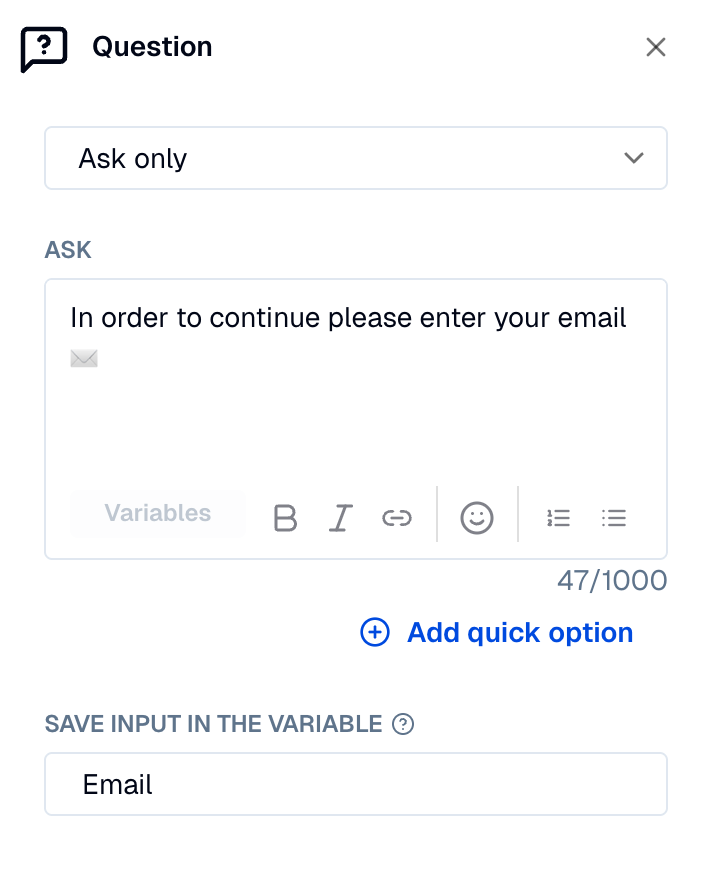The height and width of the screenshot is (896, 704).
Task: Click the 47/1000 character counter
Action: [612, 581]
